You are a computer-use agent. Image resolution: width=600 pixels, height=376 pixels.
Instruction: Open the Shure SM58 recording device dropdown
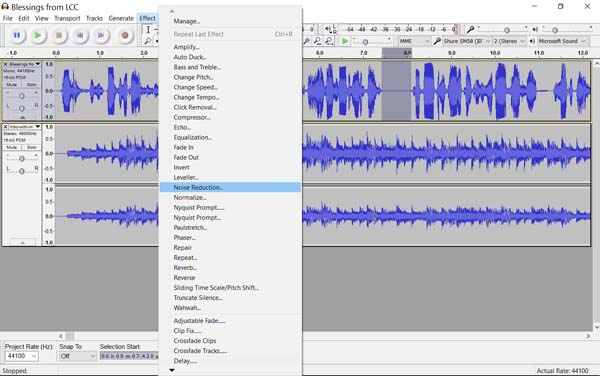[467, 41]
